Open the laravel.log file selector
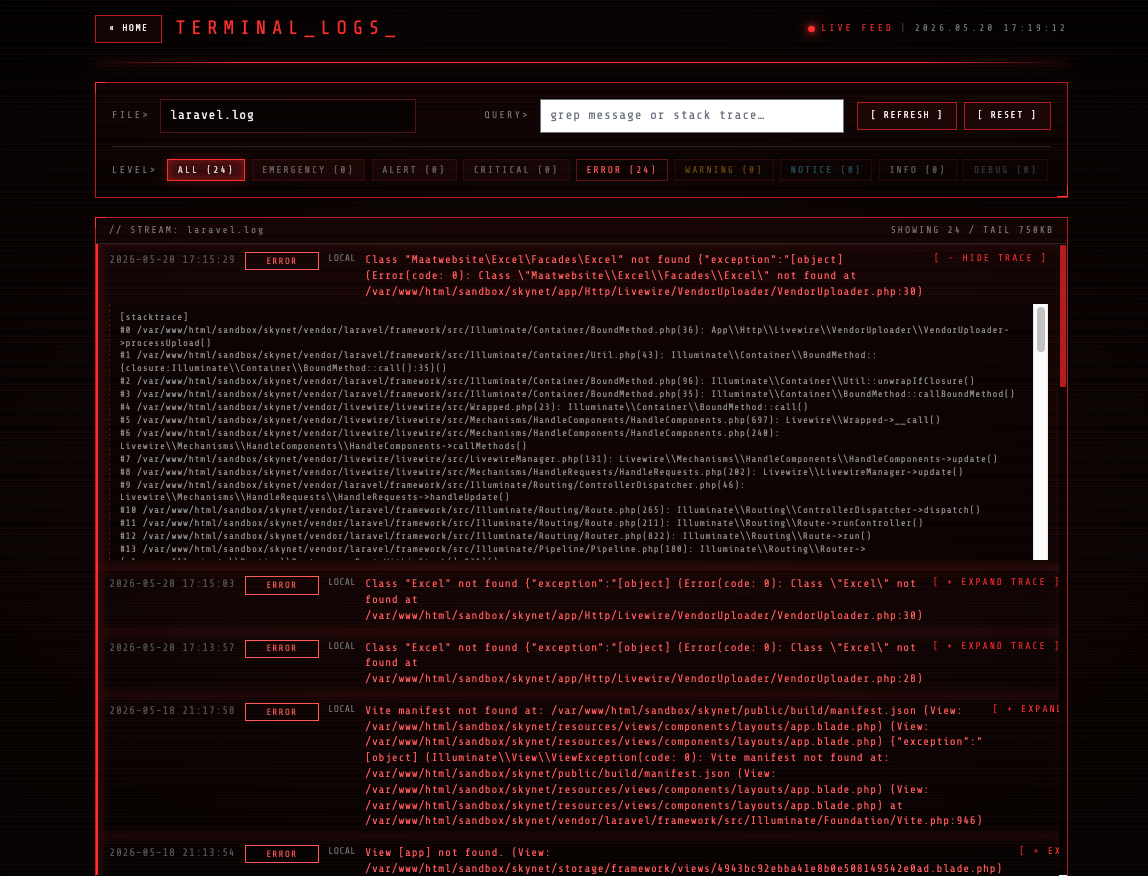The height and width of the screenshot is (876, 1148). (x=288, y=116)
